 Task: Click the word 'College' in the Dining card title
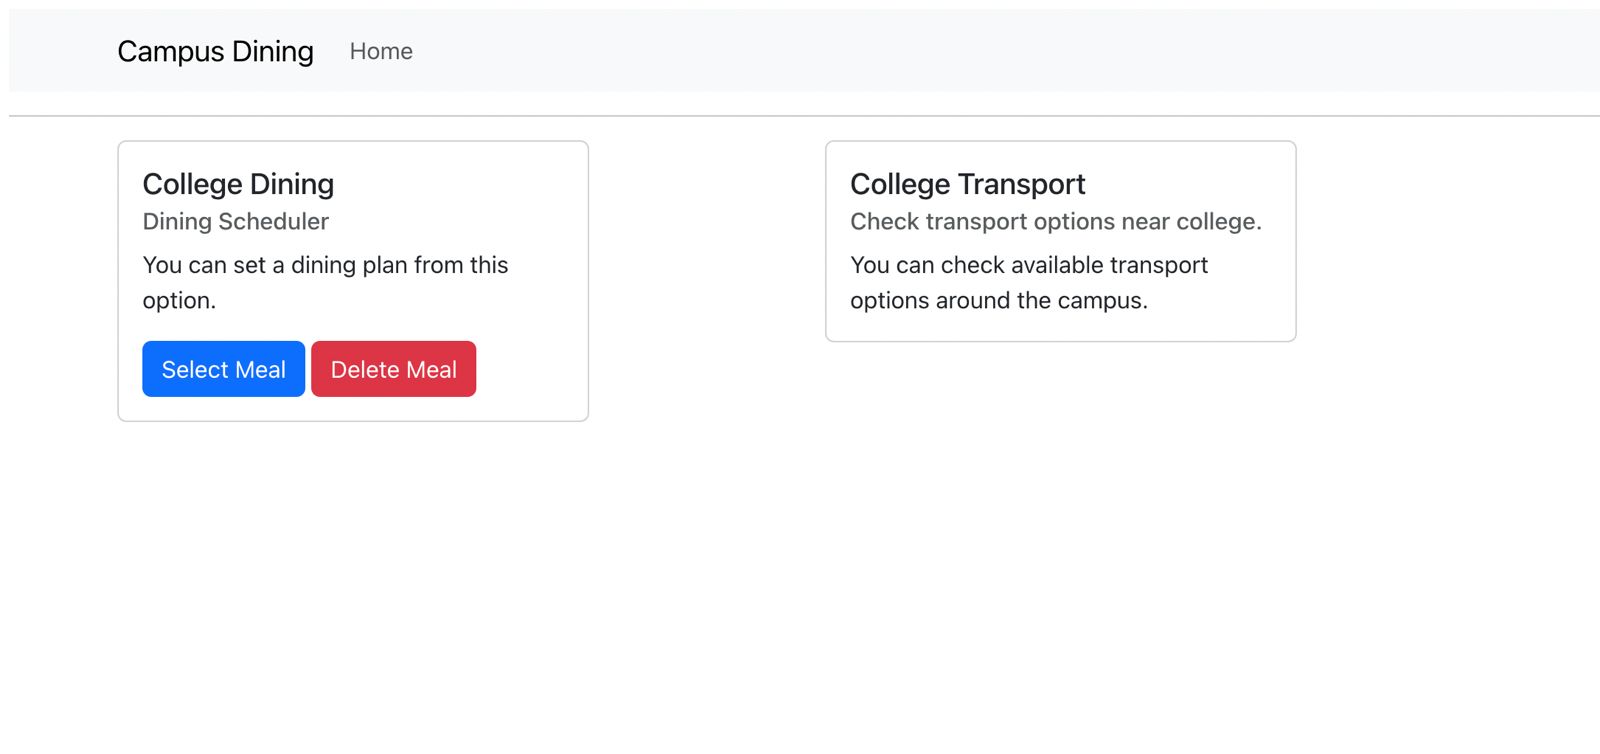pyautogui.click(x=192, y=184)
